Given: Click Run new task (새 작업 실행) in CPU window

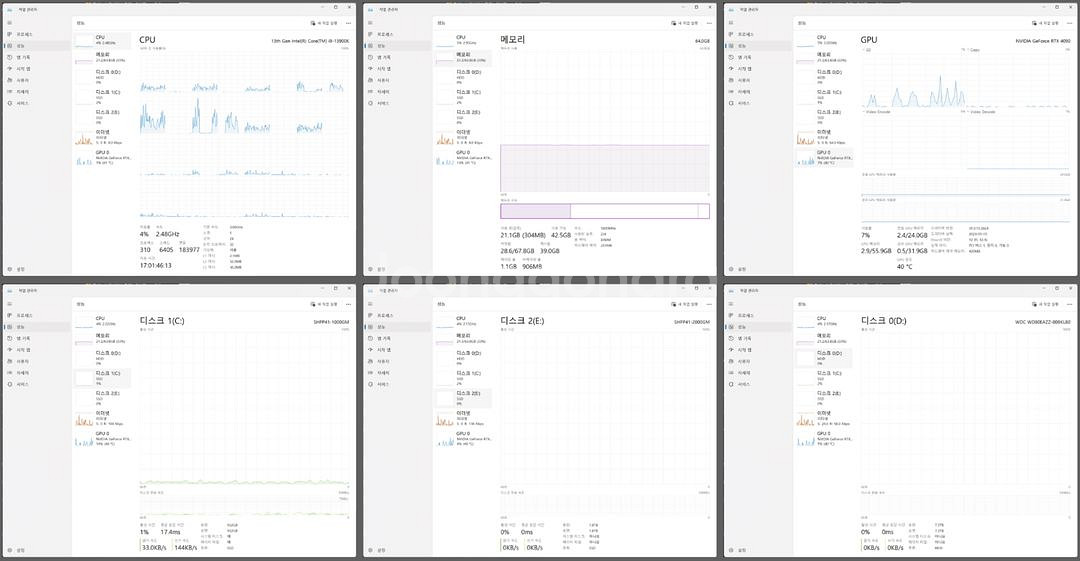Looking at the screenshot, I should tap(324, 23).
